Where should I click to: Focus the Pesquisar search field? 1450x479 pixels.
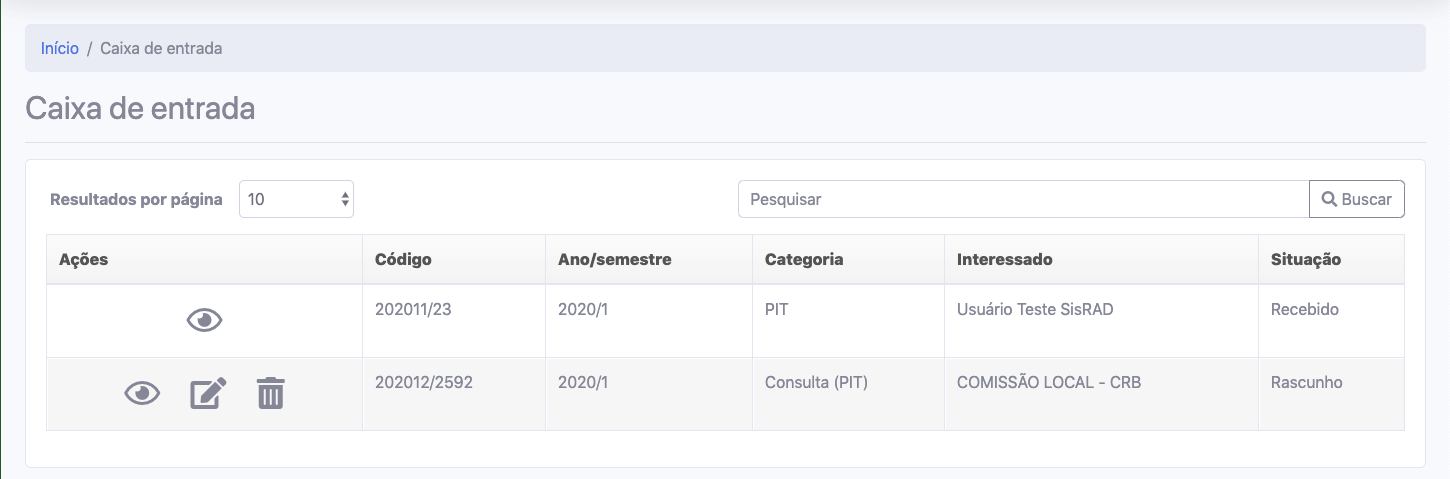point(1023,199)
